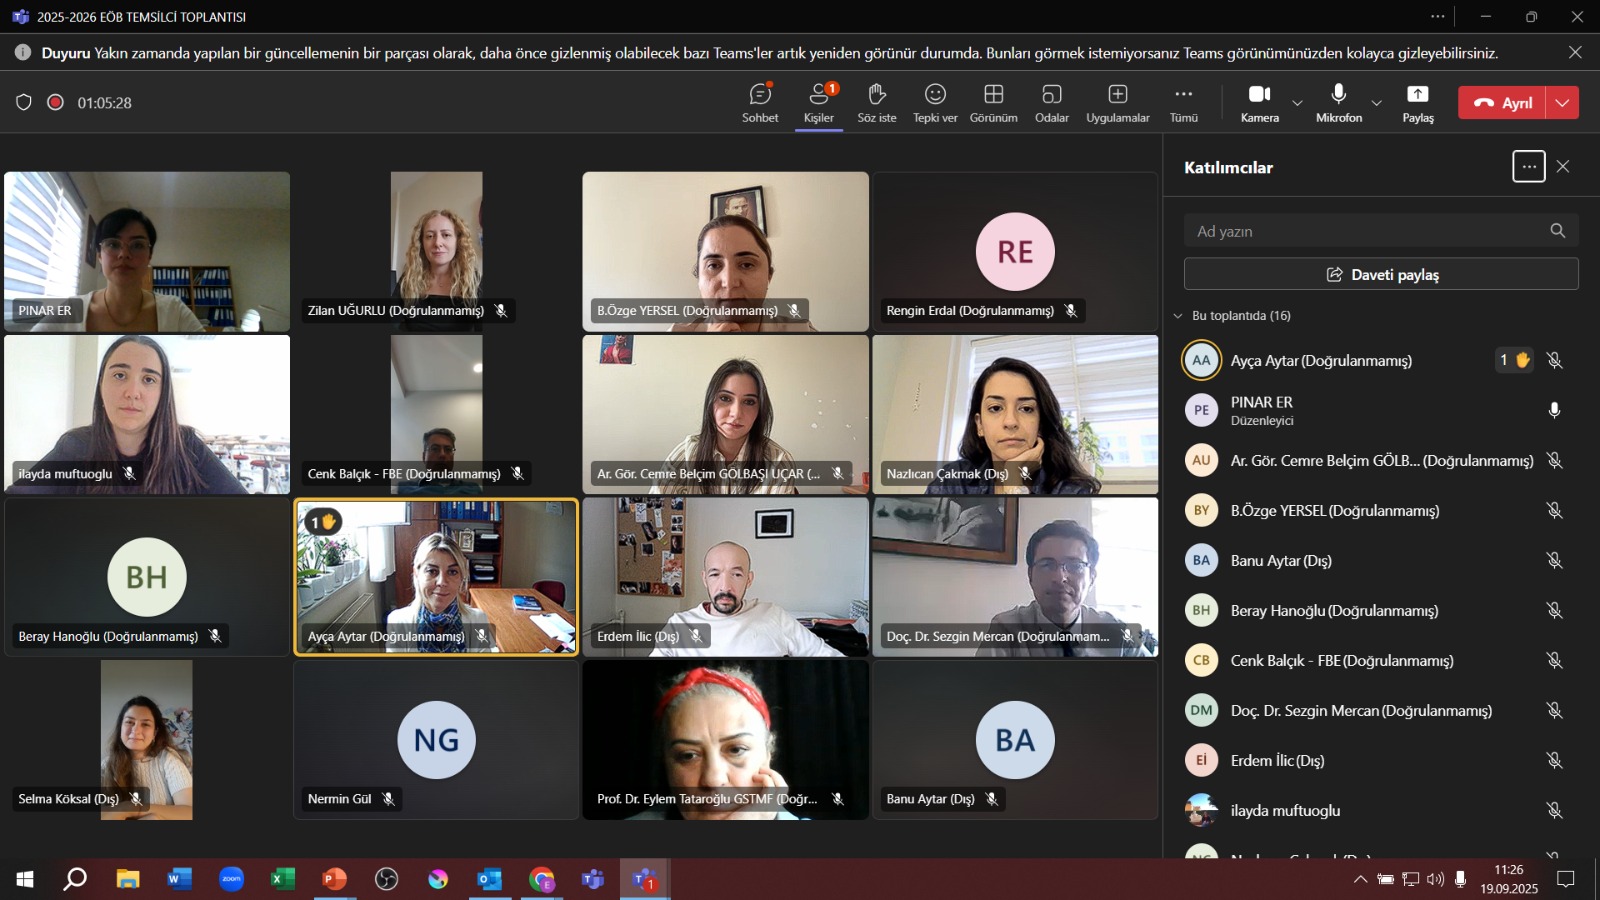Open the Tümü more actions menu
This screenshot has height=900, width=1600.
[x=1183, y=102]
